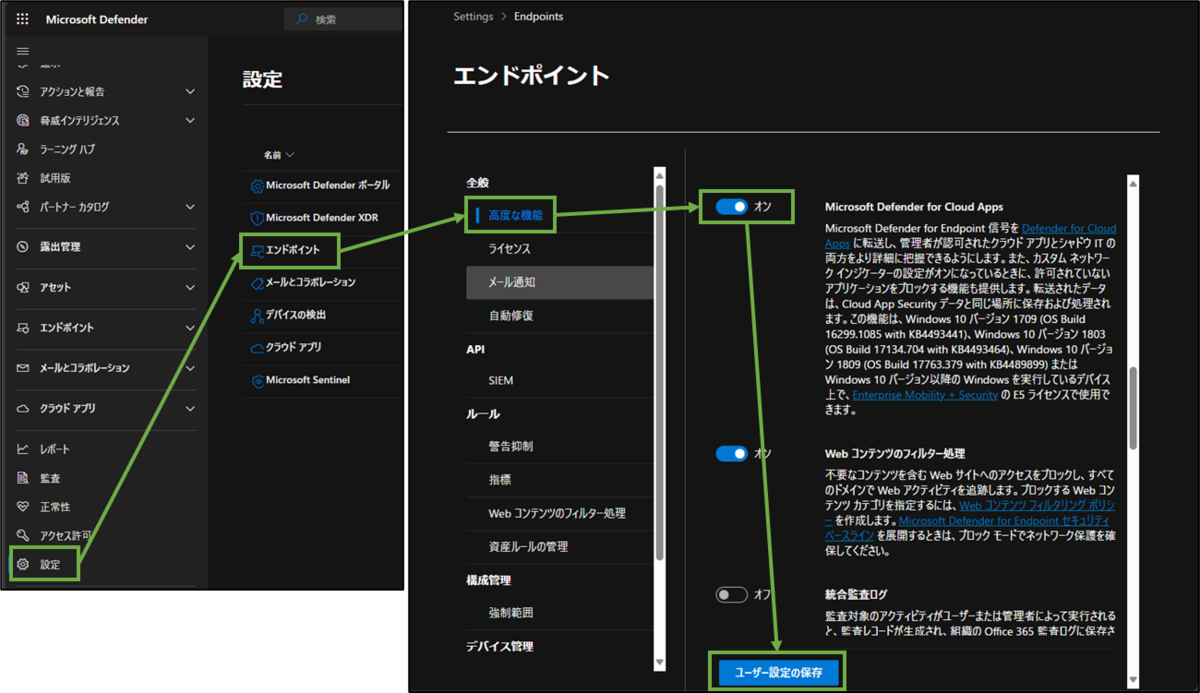Enable the 統合監査ログ toggle

tap(732, 595)
